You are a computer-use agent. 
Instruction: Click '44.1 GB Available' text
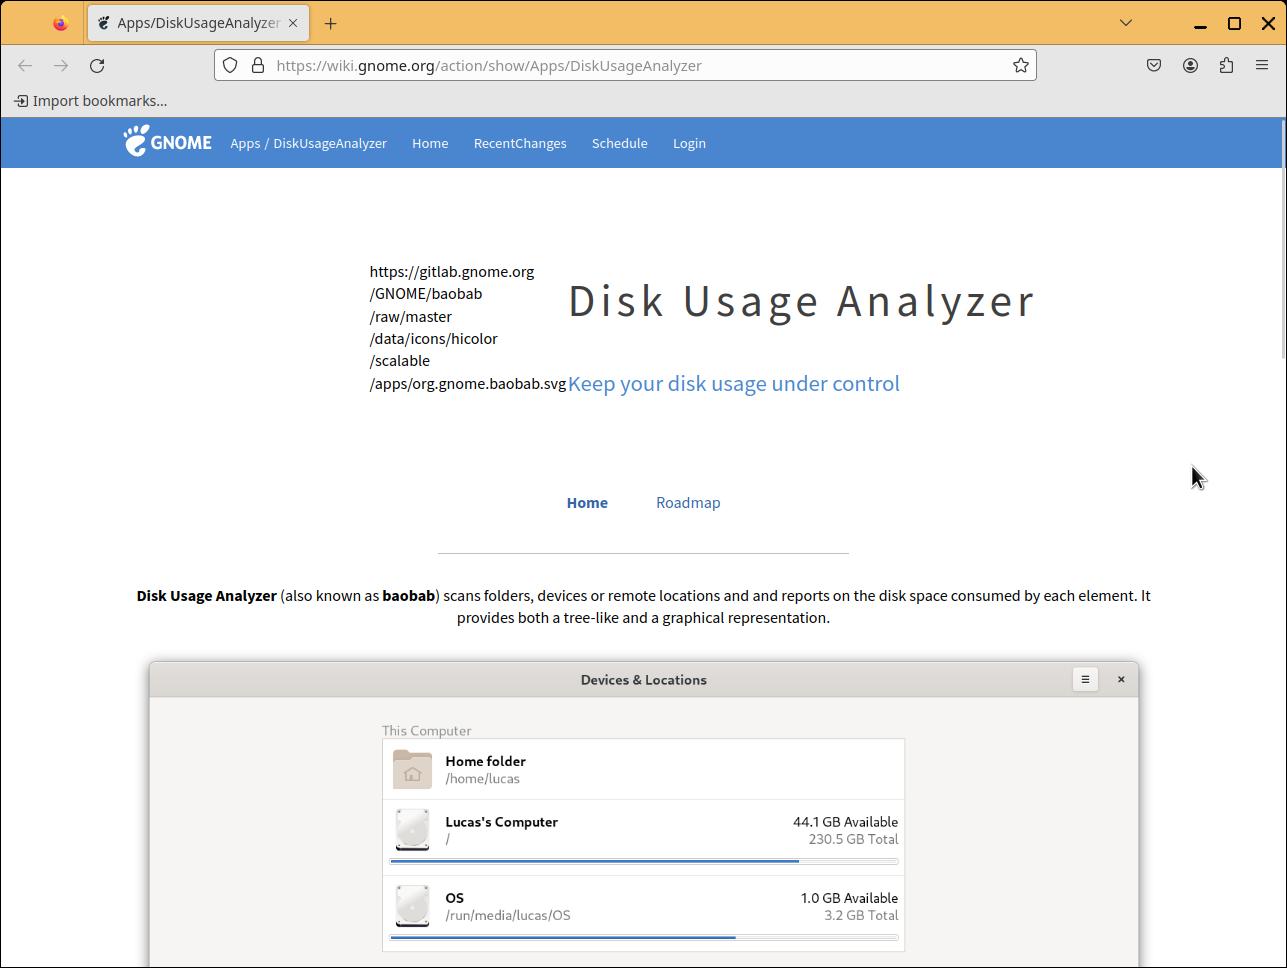tap(845, 822)
